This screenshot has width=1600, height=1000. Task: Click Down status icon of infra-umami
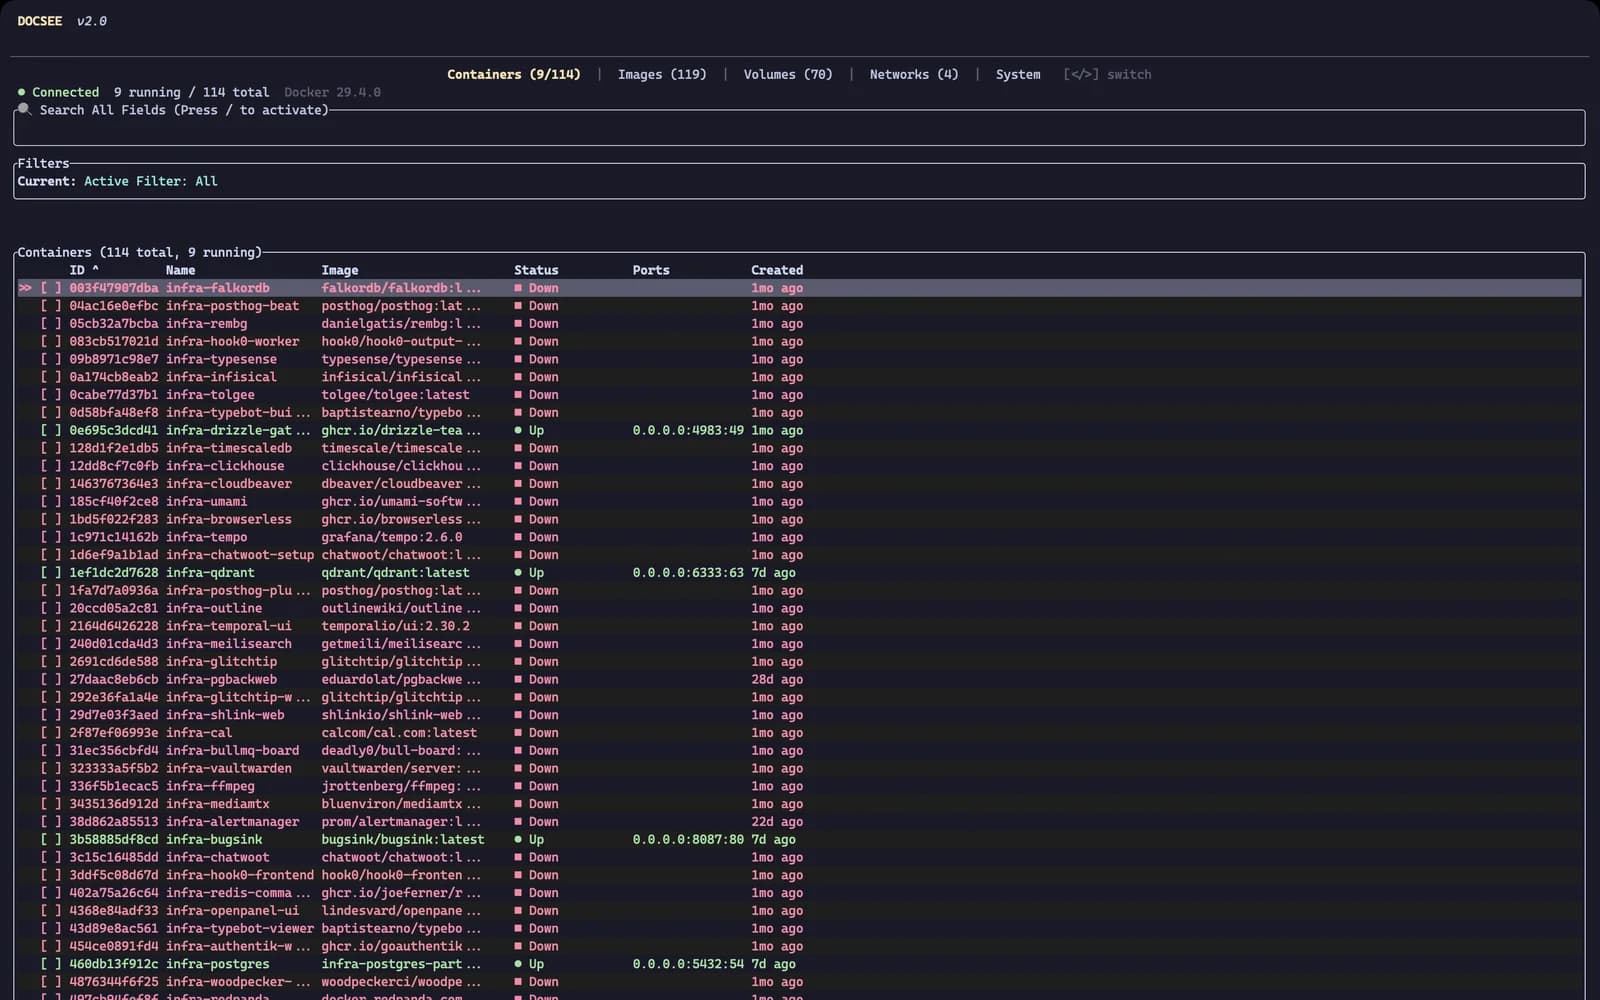[x=518, y=502]
